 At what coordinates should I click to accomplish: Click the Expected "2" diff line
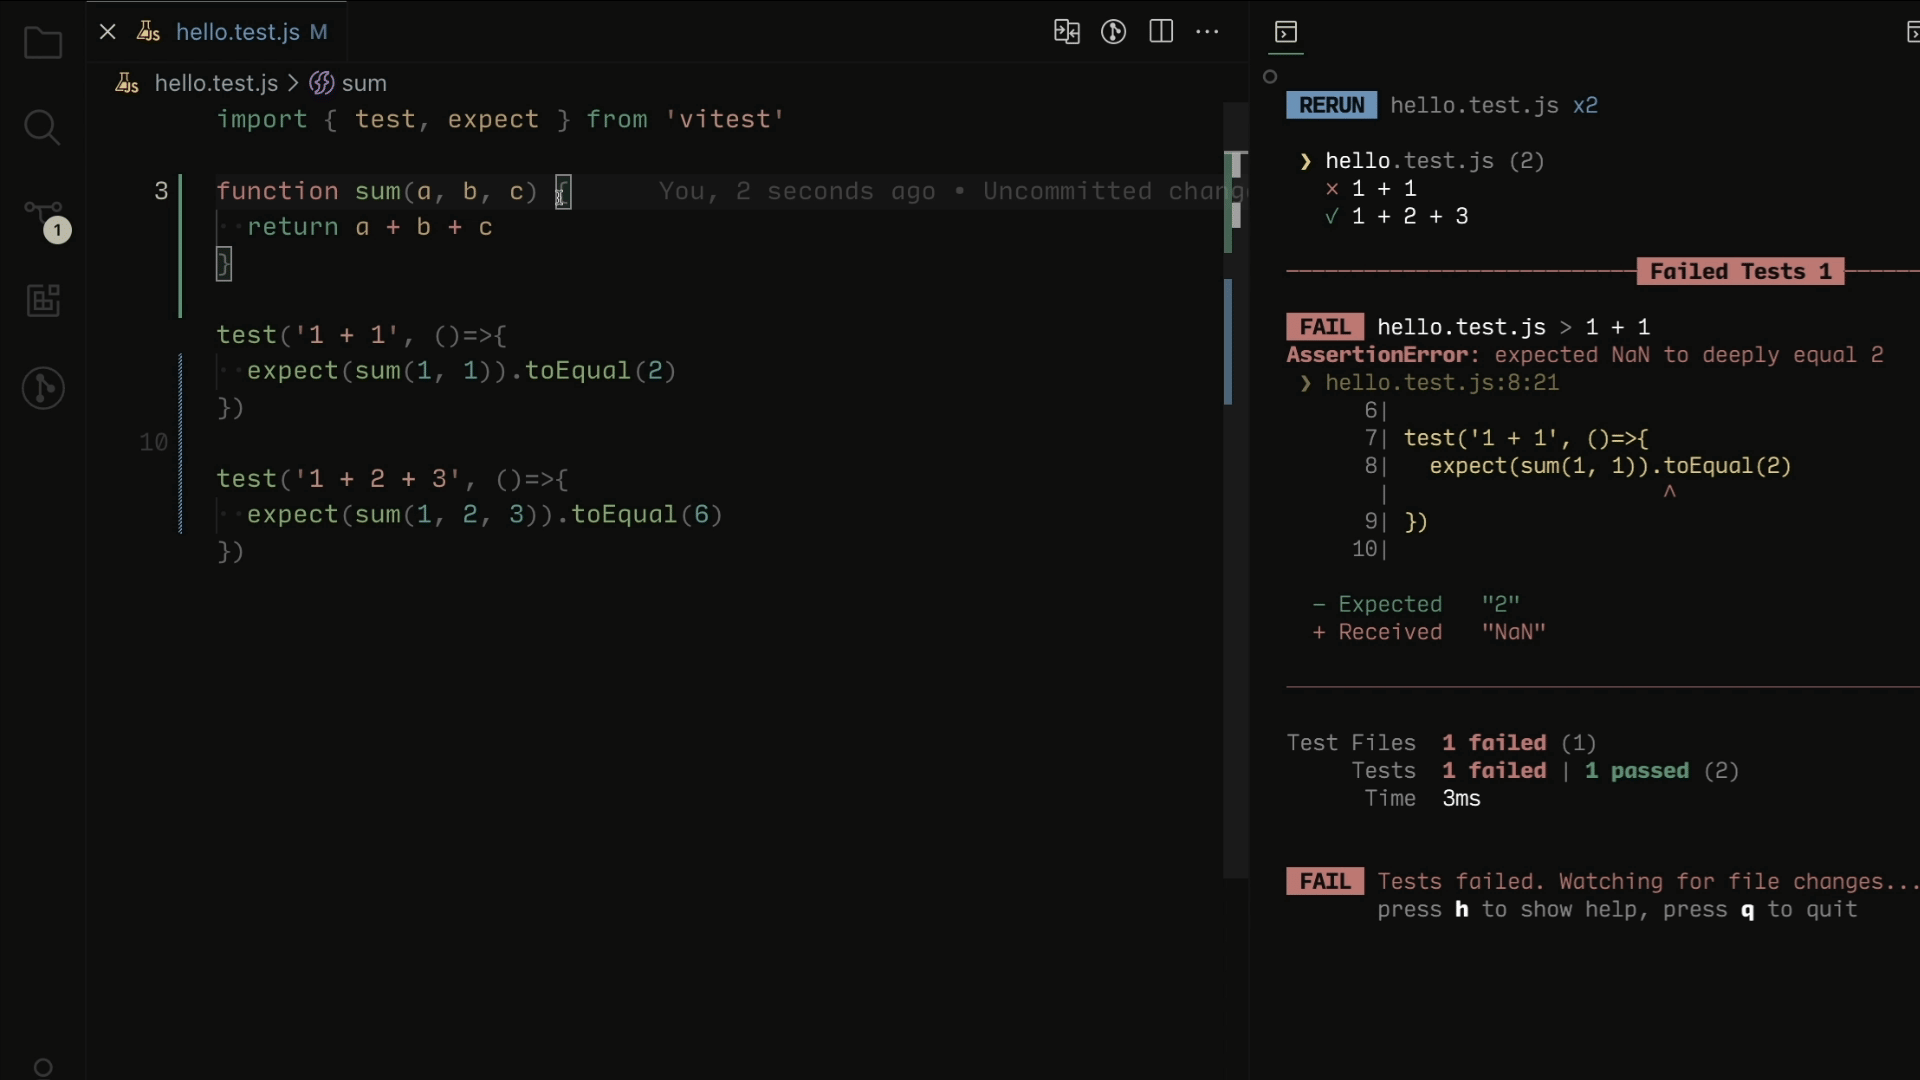pos(1416,604)
